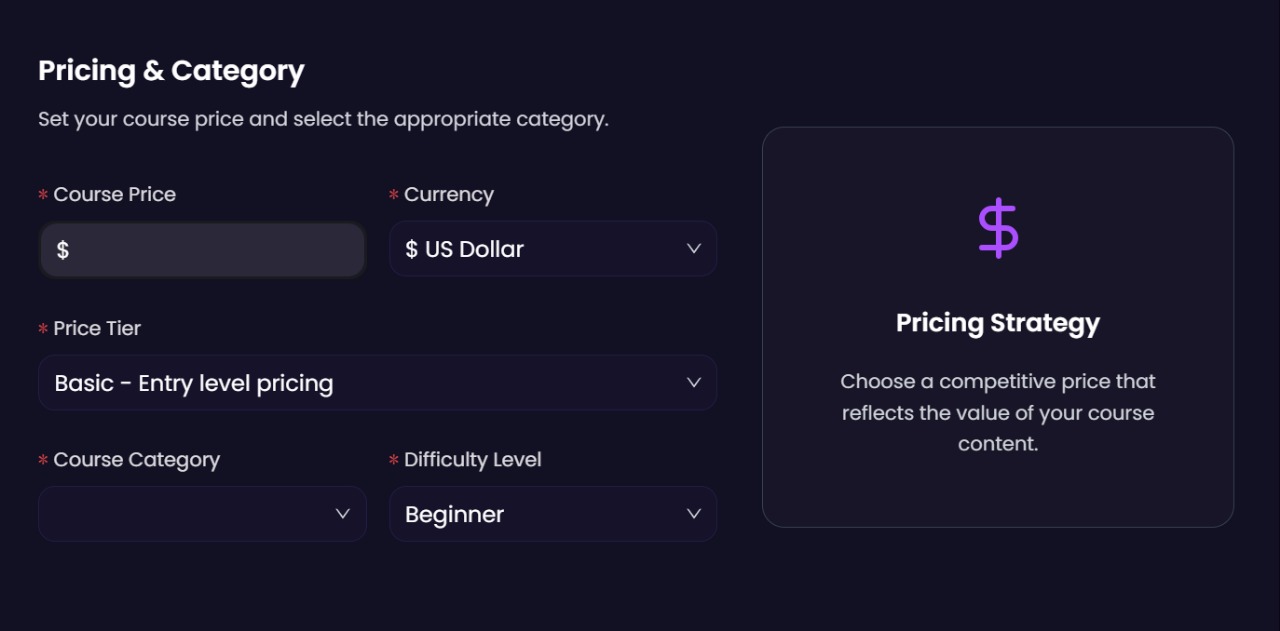The image size is (1280, 631).
Task: Click the Course Category chevron arrow
Action: (343, 513)
